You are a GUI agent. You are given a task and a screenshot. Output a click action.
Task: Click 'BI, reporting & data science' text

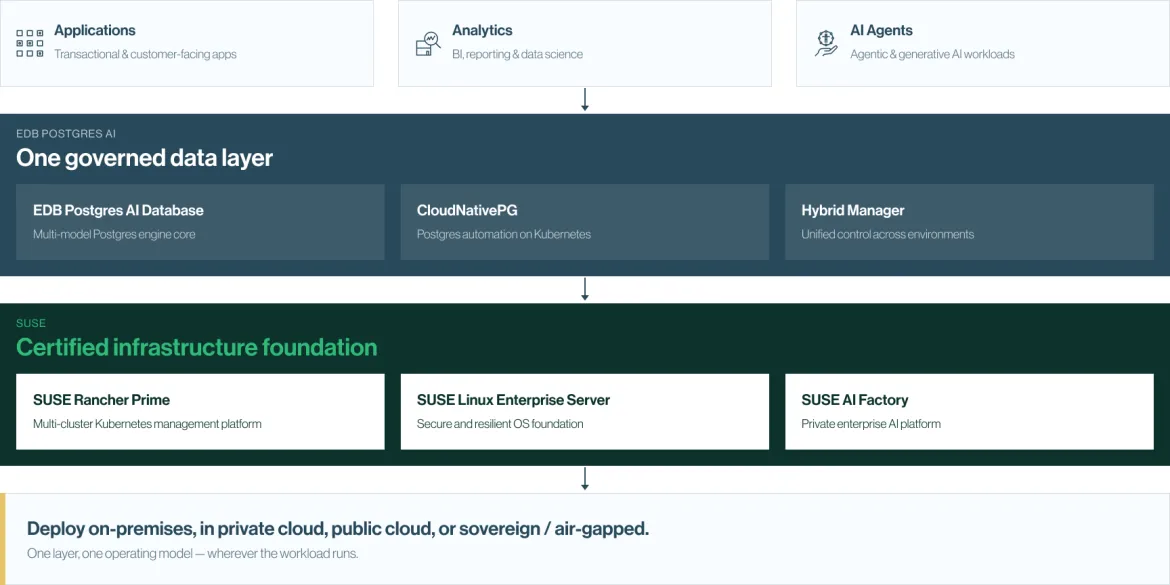(x=517, y=54)
